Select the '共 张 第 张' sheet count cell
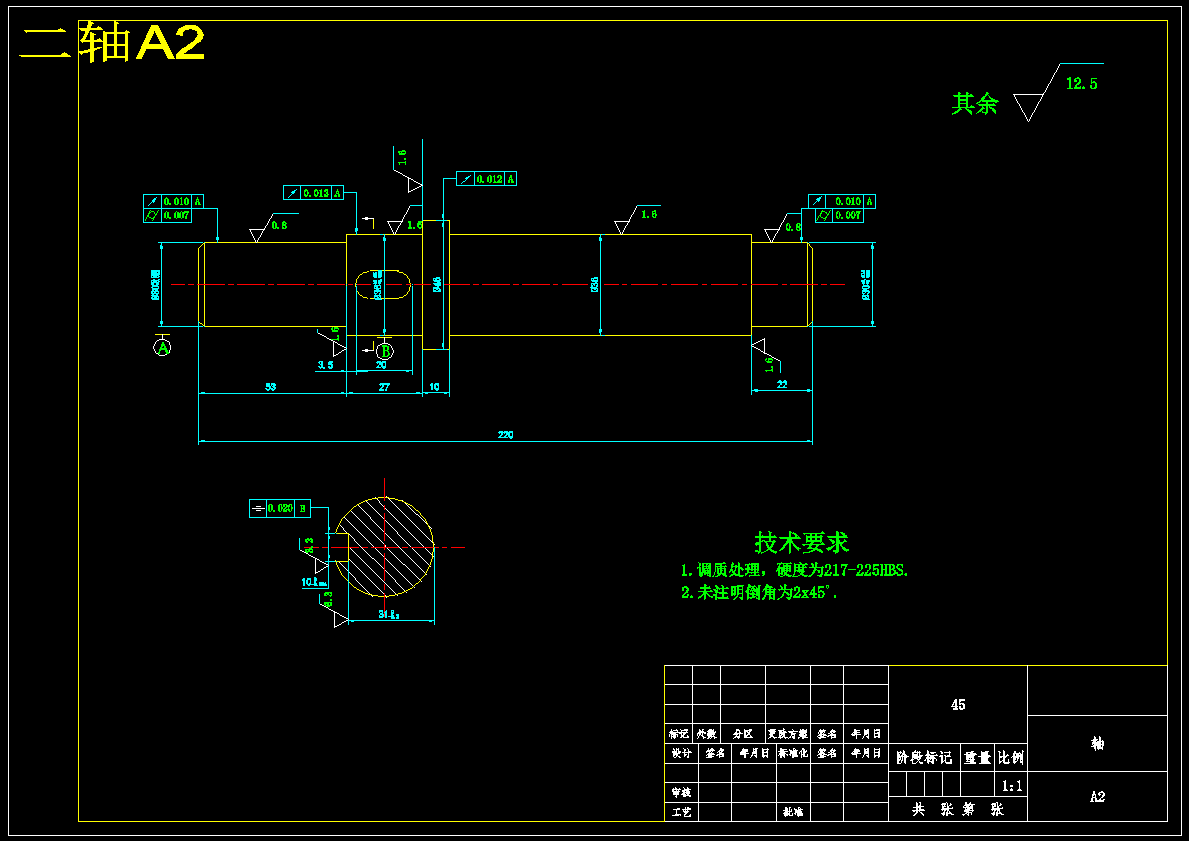Screen dimensions: 1189x841 pos(958,809)
